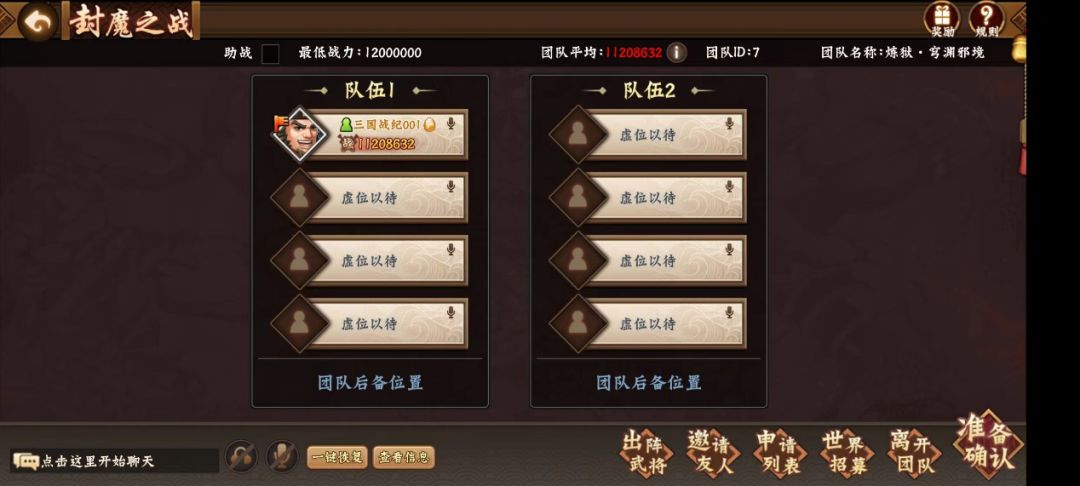
Task: Select the 三国战纪001 player avatar
Action: [x=300, y=134]
